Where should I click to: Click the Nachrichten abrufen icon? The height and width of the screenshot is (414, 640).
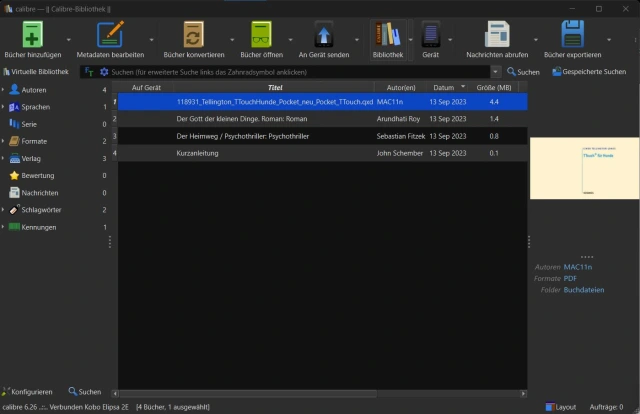coord(497,34)
